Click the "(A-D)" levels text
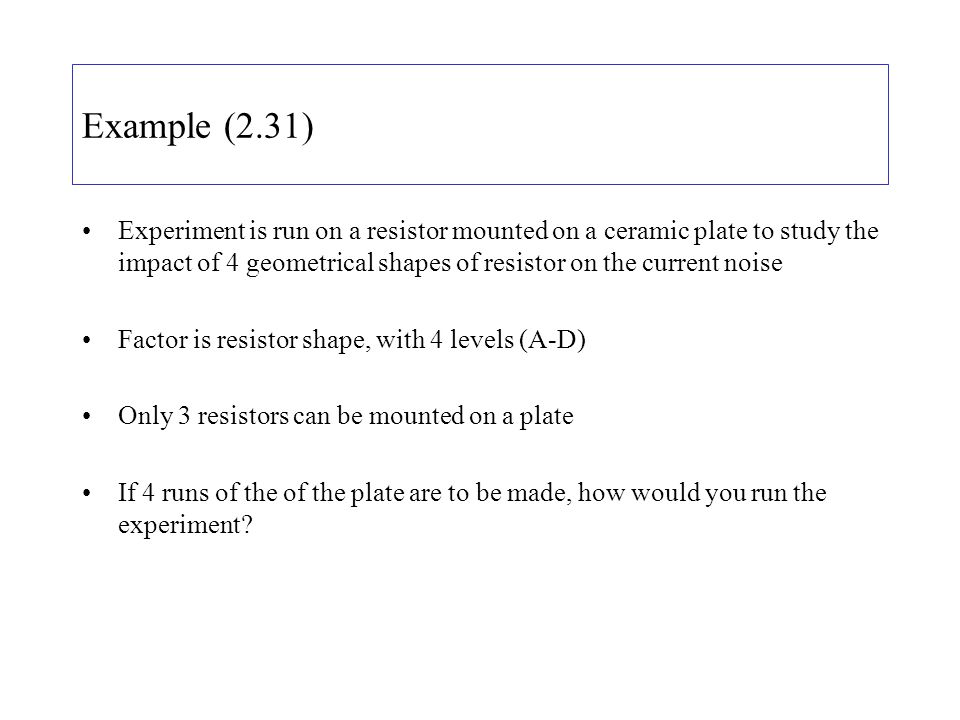 (x=552, y=340)
